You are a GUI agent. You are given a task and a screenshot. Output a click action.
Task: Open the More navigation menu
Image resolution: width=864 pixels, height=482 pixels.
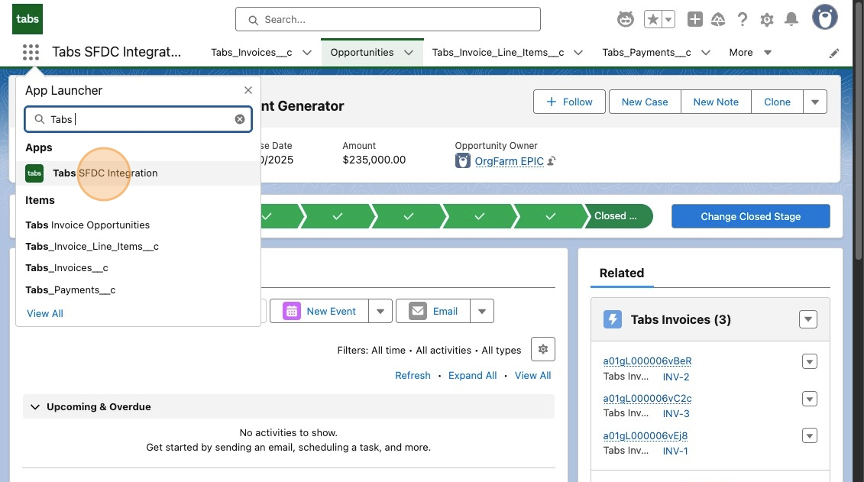(x=750, y=52)
